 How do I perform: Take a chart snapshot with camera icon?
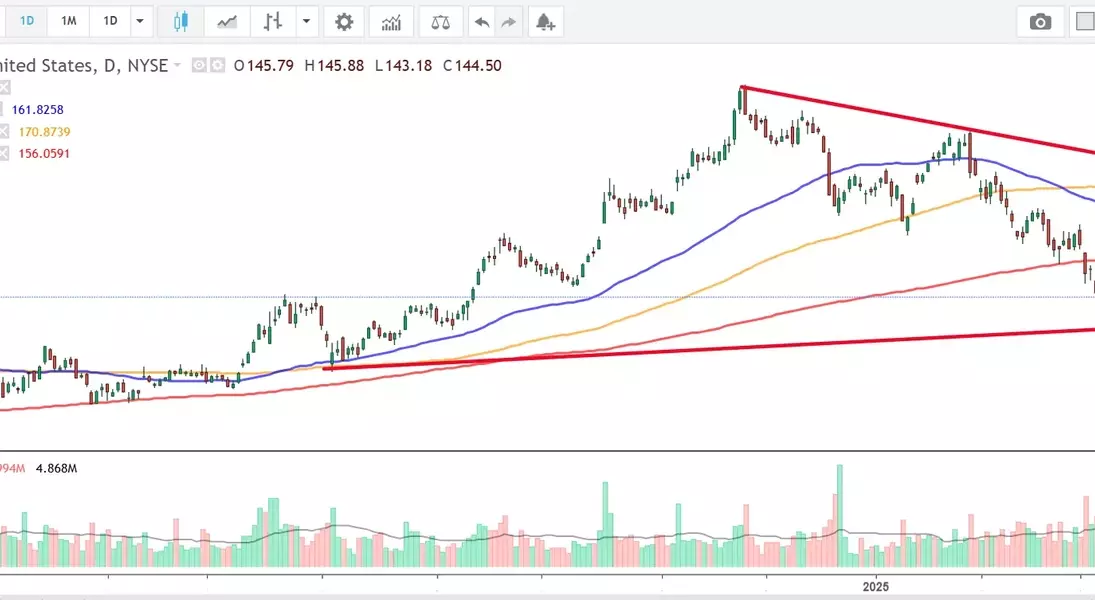coord(1041,21)
